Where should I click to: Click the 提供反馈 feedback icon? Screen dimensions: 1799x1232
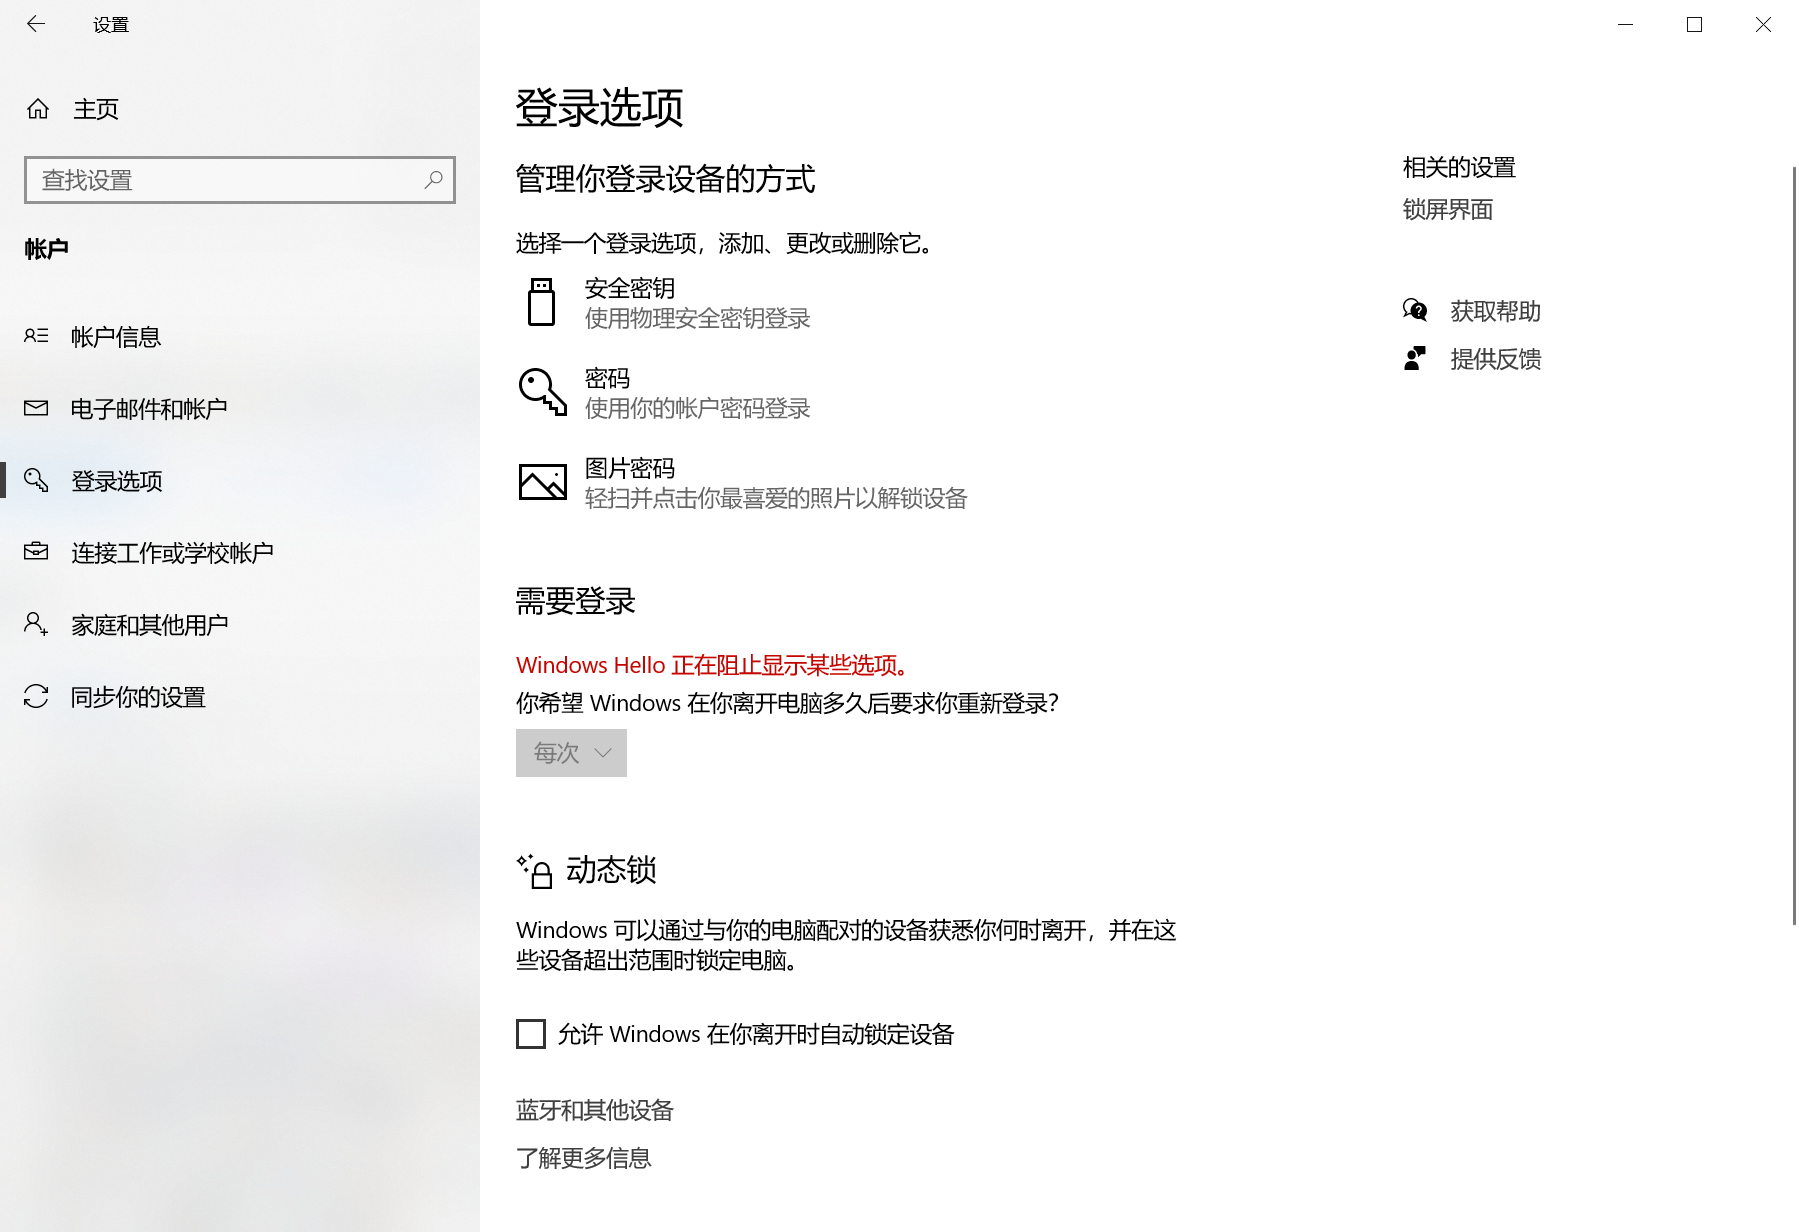(x=1414, y=357)
